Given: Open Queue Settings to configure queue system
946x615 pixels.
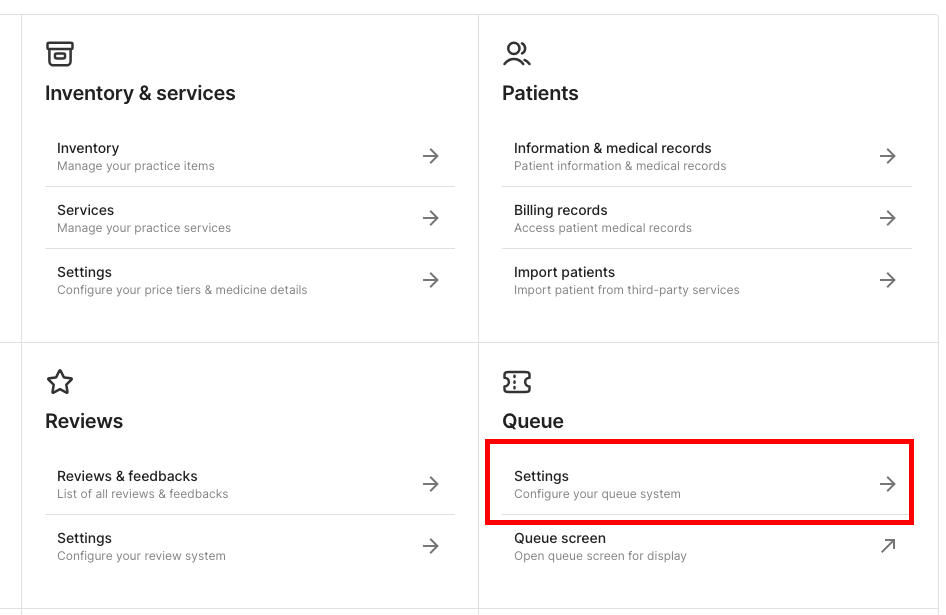Looking at the screenshot, I should [706, 484].
